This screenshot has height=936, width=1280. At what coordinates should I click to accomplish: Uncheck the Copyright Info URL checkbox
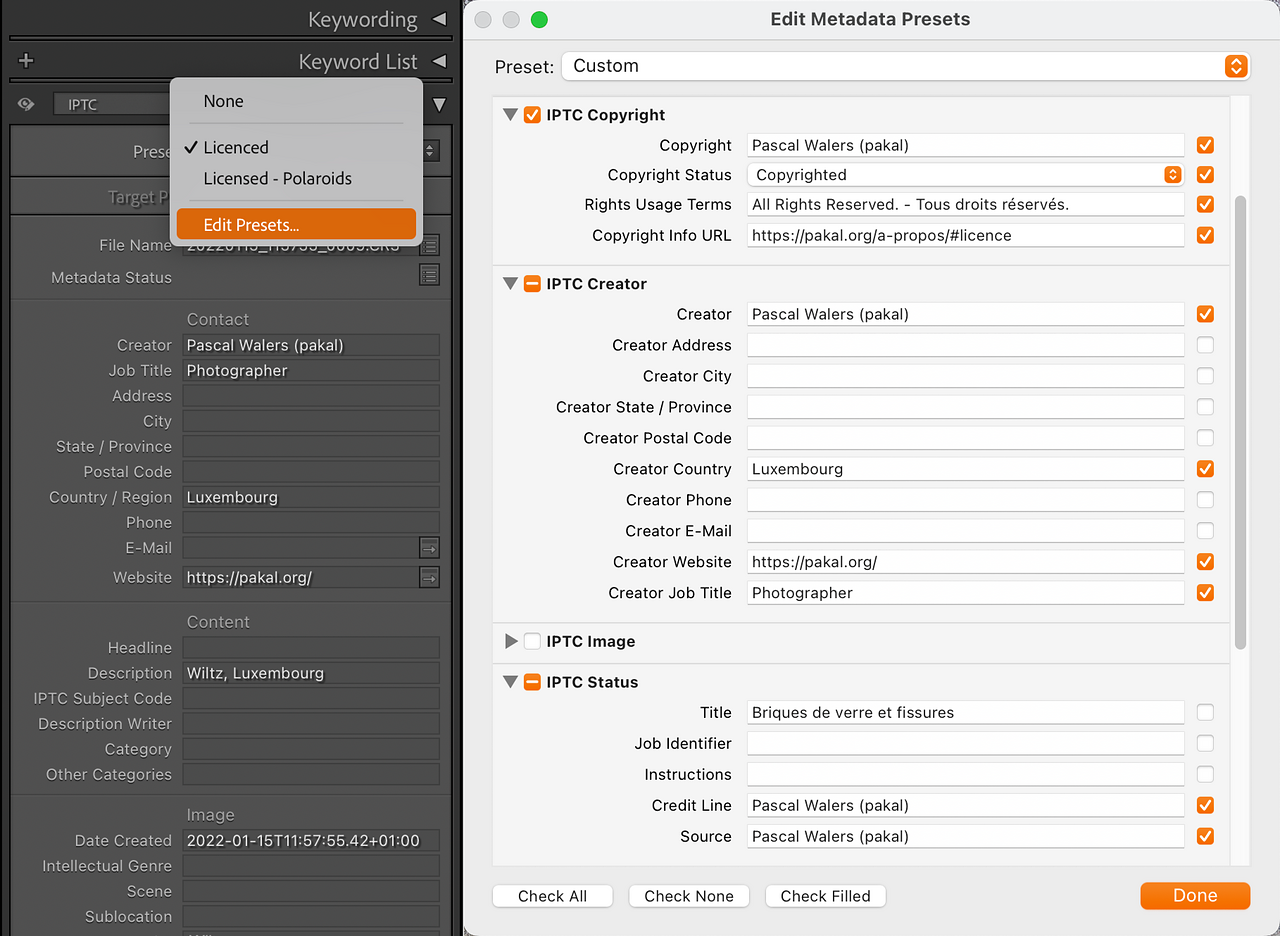(x=1205, y=236)
